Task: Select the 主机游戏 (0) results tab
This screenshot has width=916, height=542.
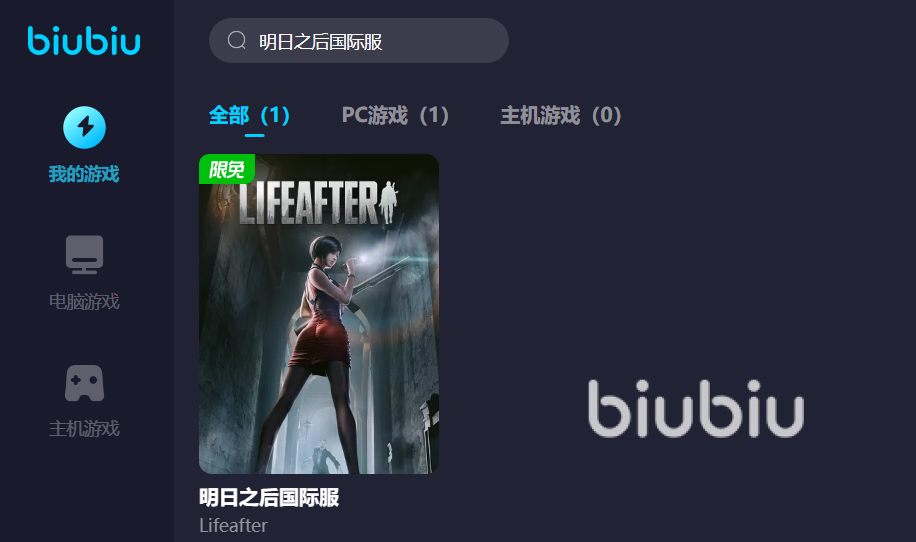Action: (560, 115)
